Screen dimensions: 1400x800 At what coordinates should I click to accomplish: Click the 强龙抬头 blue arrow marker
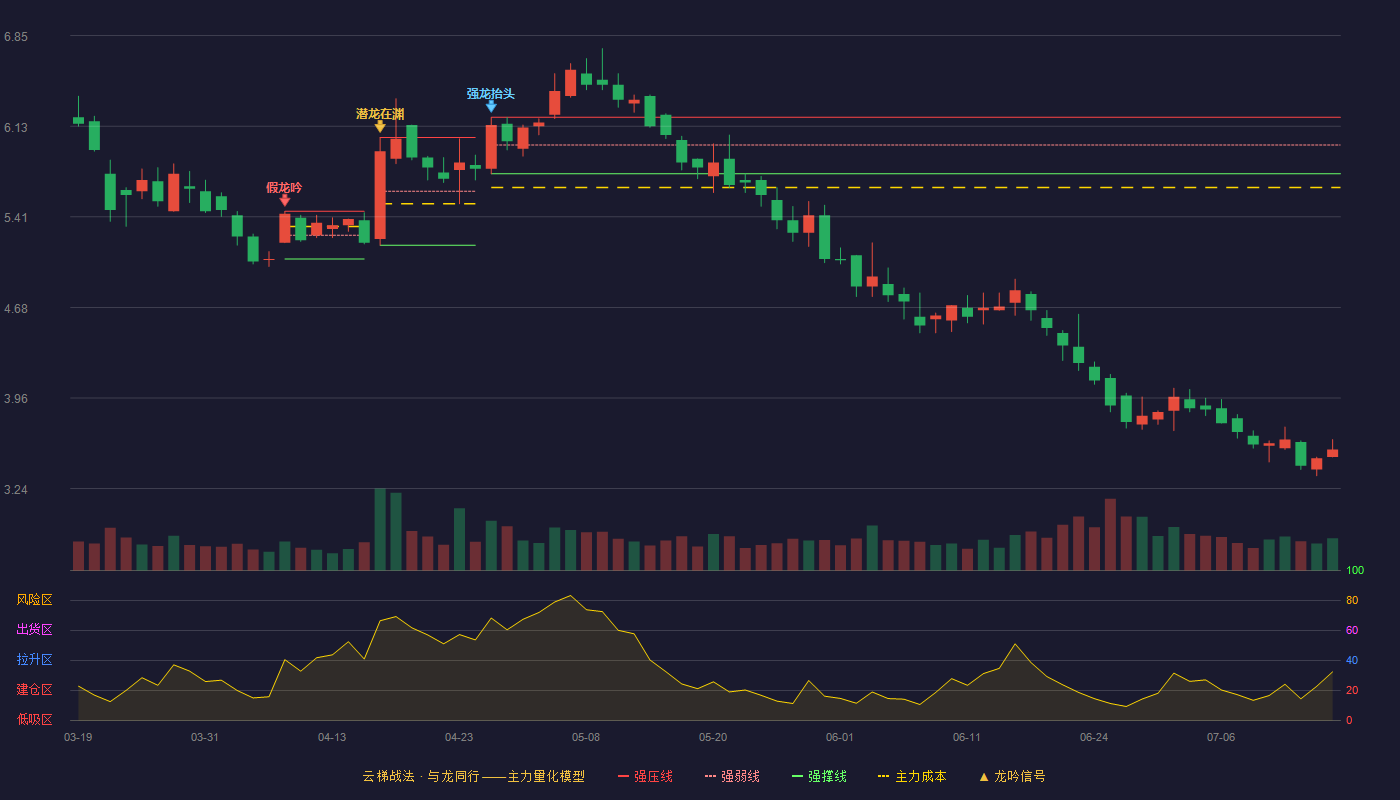[491, 106]
